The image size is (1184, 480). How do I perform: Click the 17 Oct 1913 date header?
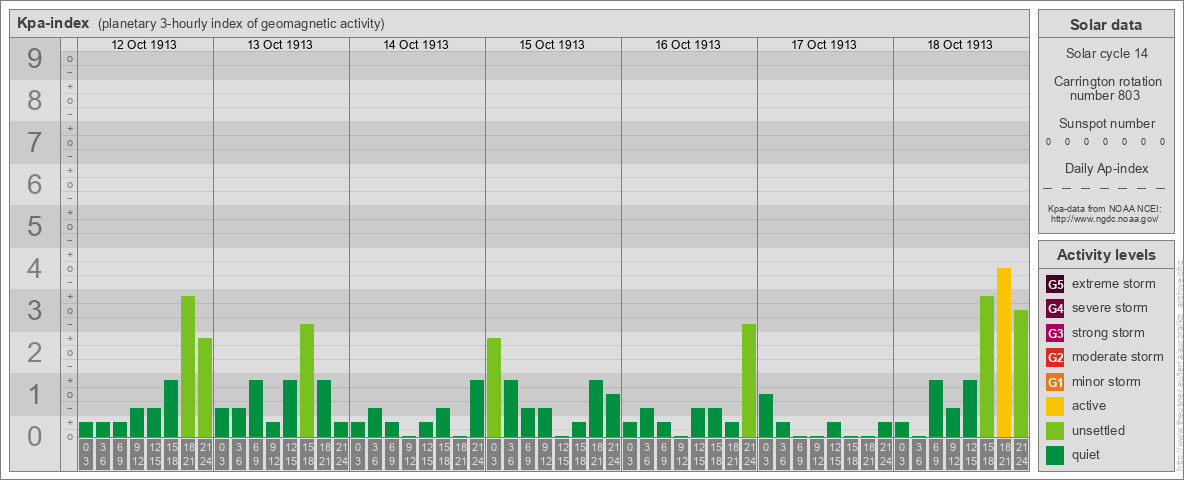pos(824,45)
